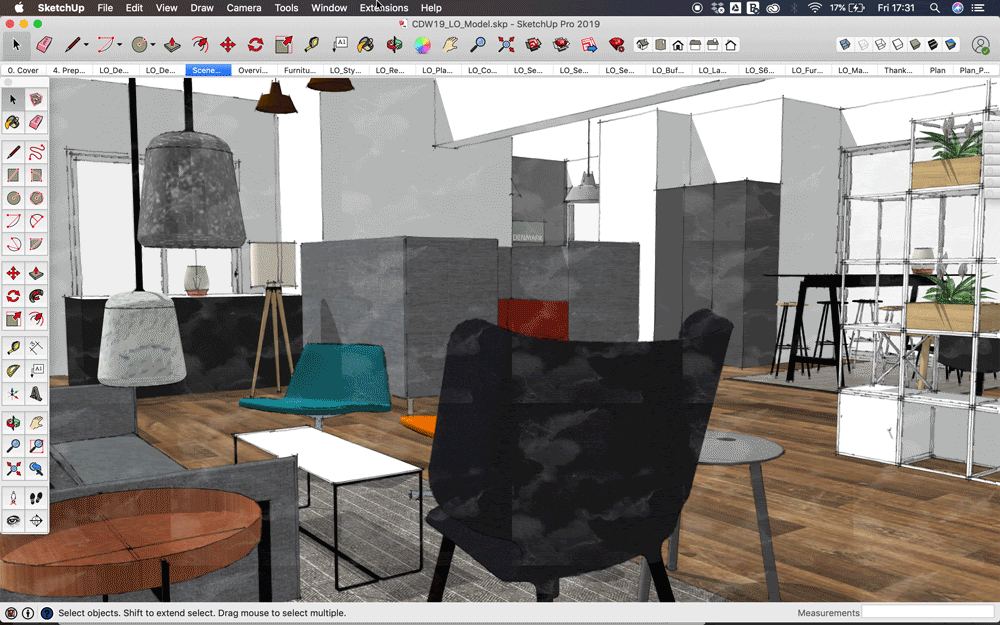Switch to Front view house icon
This screenshot has height=625, width=1000.
tap(678, 45)
